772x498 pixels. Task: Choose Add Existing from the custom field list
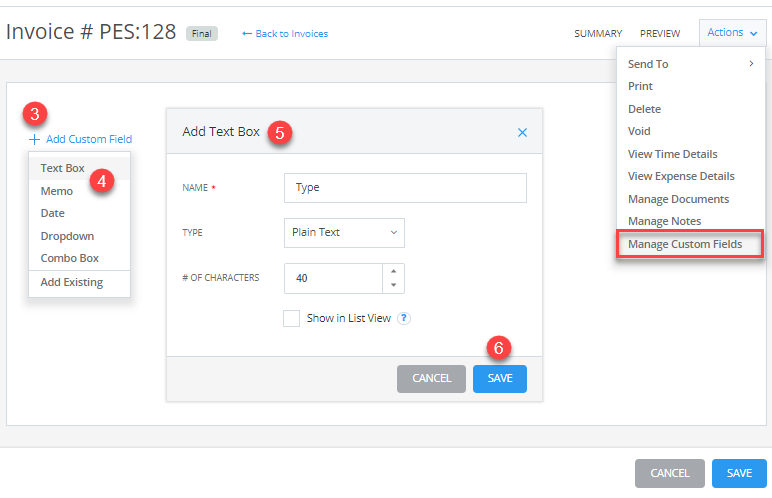point(79,282)
